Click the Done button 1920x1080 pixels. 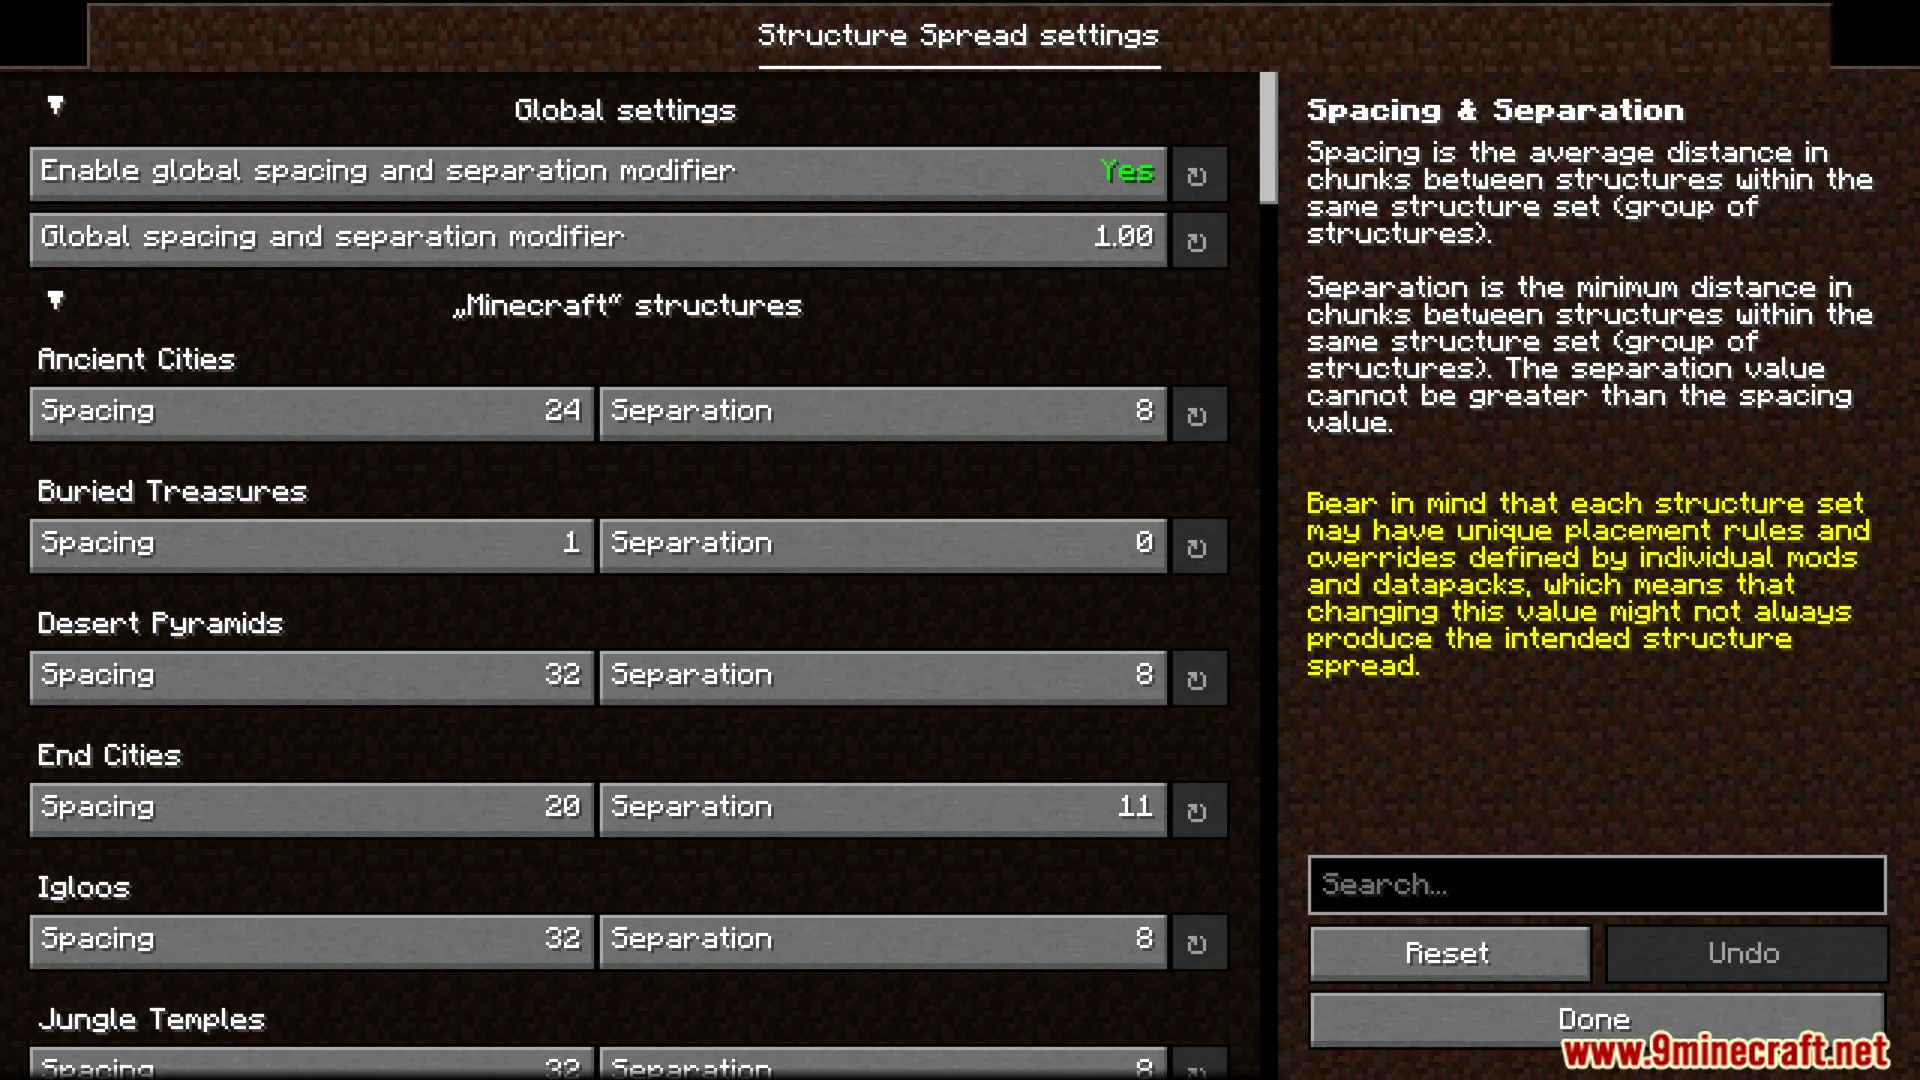pos(1596,1019)
